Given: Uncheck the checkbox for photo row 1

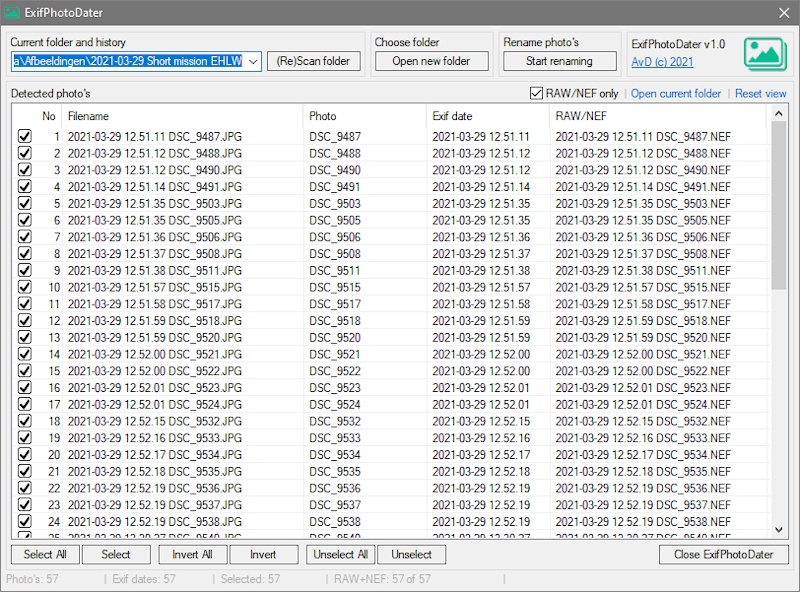Looking at the screenshot, I should 25,137.
